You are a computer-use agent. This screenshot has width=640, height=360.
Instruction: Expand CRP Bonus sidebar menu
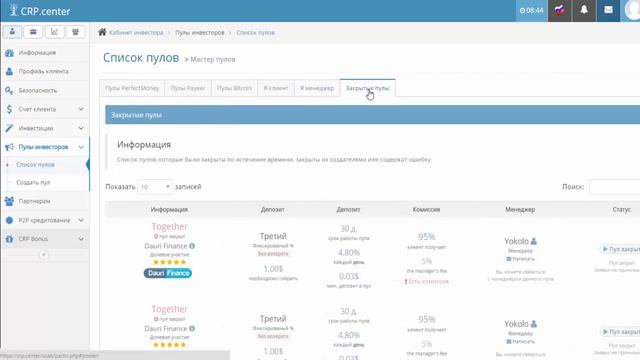[45, 239]
